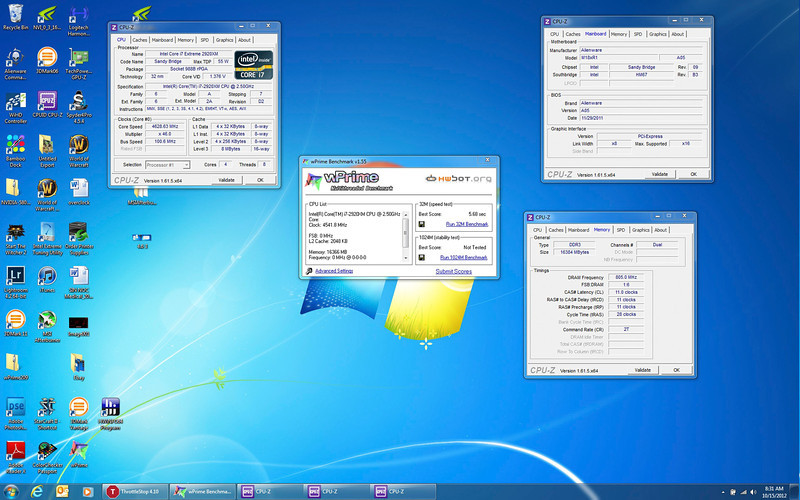Click save icon in 1024M stability test box

coord(422,258)
